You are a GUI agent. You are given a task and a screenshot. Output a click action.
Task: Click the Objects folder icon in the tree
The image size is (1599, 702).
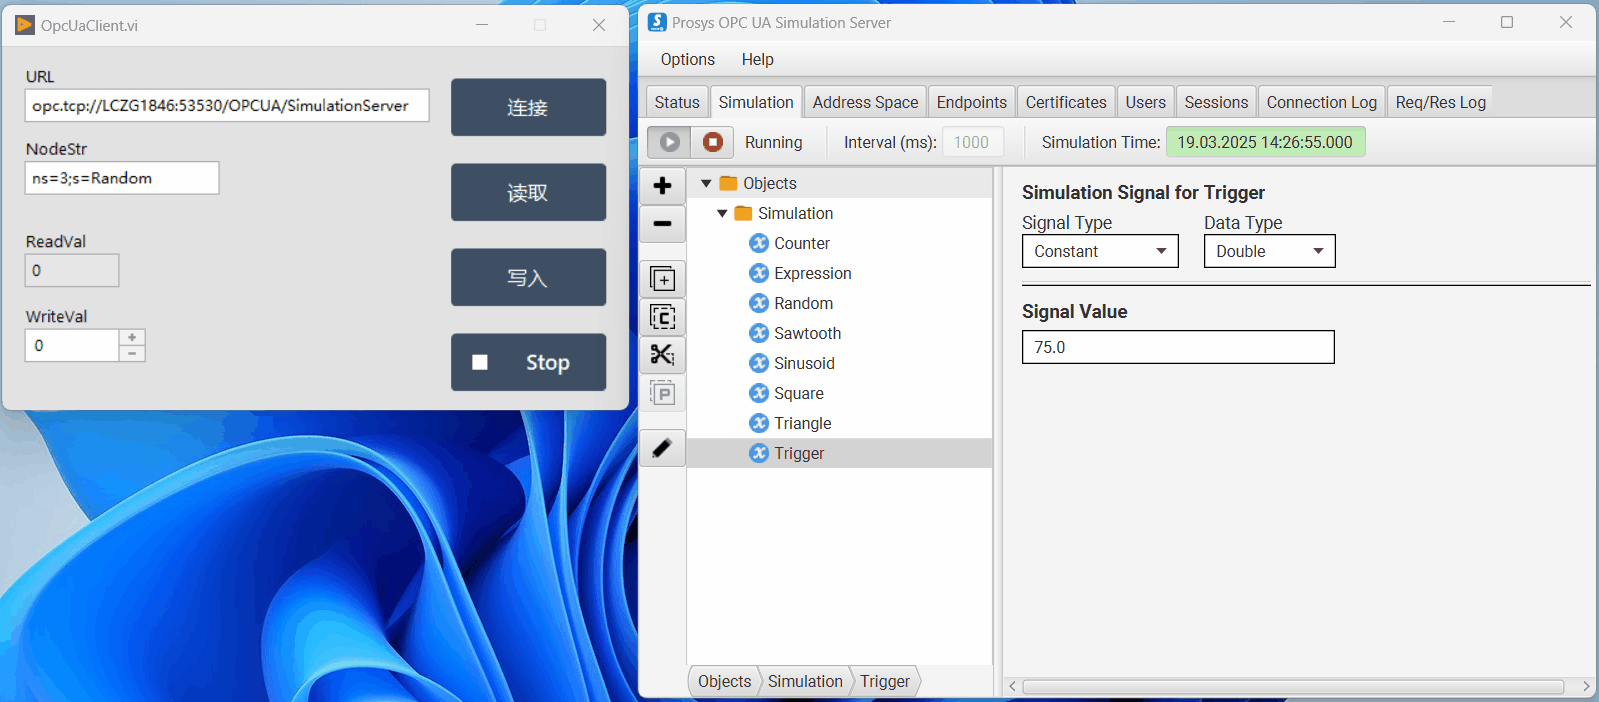point(728,183)
